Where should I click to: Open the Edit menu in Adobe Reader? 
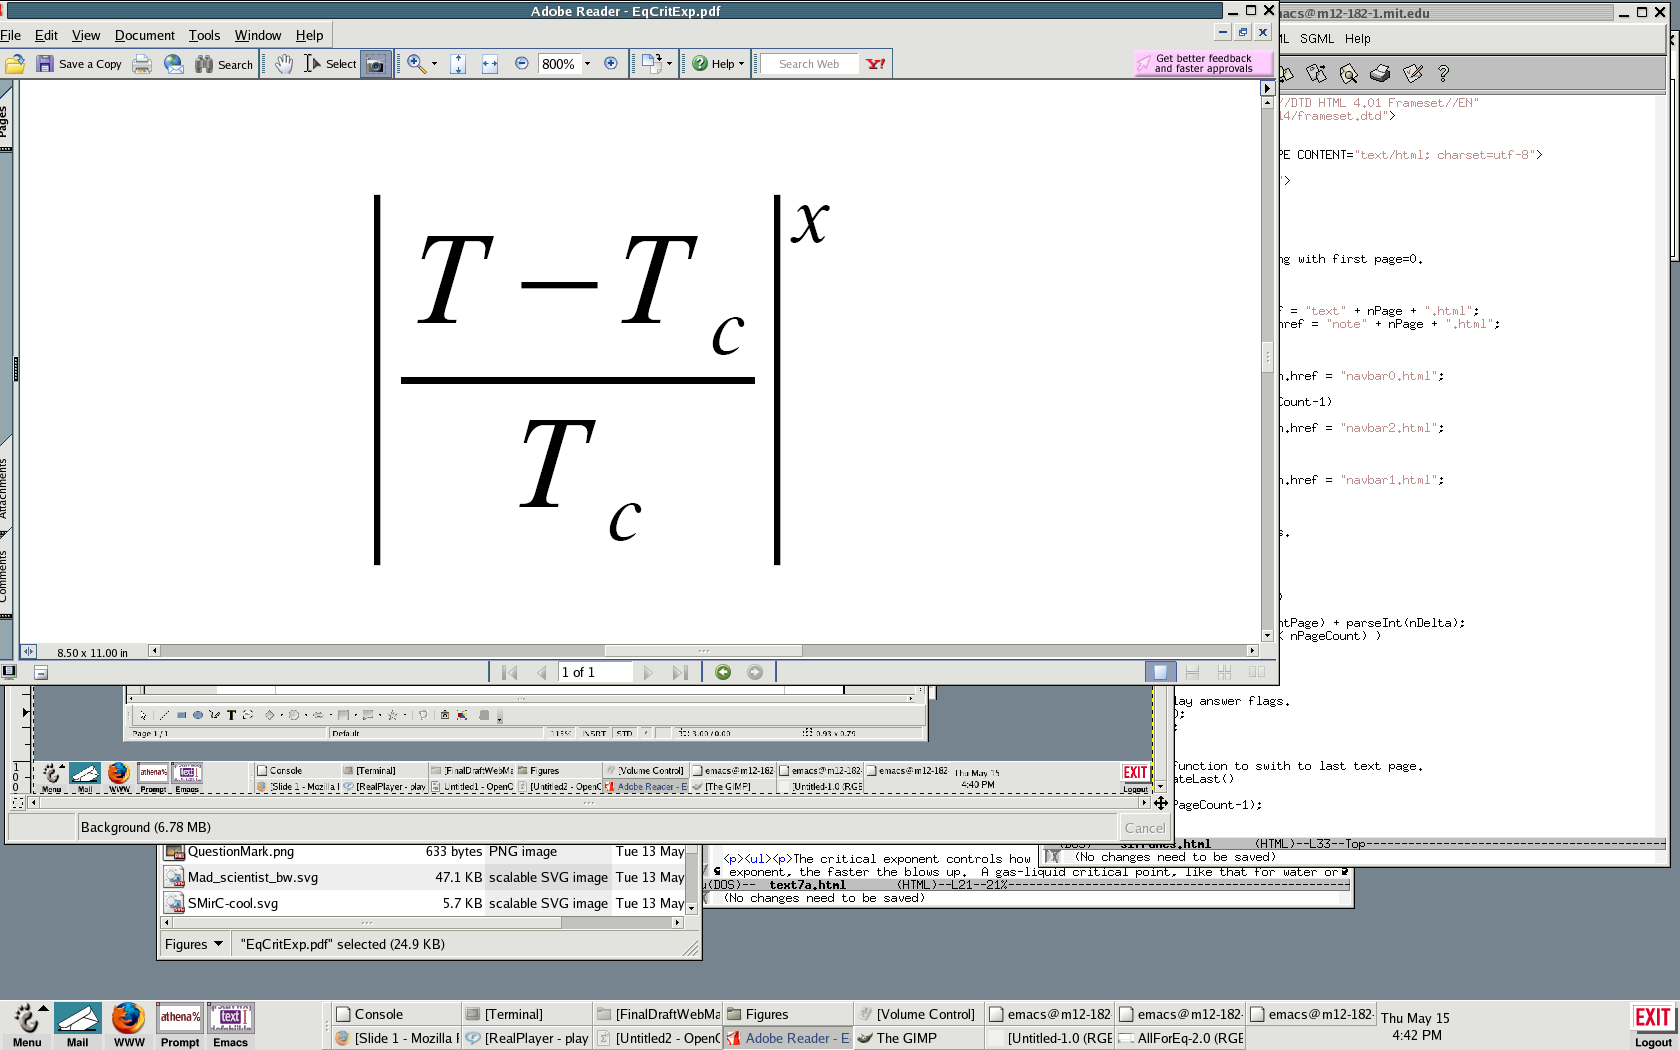point(46,35)
